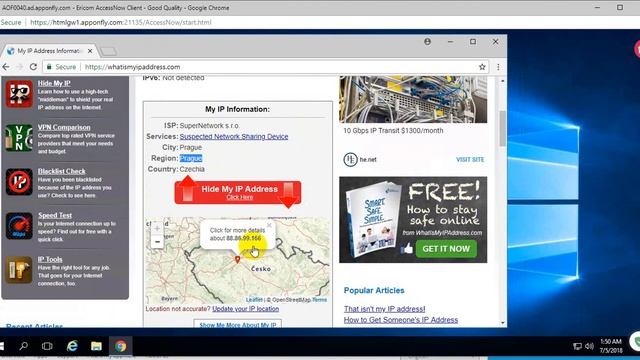Viewport: 640px width, 360px height.
Task: Close the My IP Address Information tab
Action: (x=90, y=51)
